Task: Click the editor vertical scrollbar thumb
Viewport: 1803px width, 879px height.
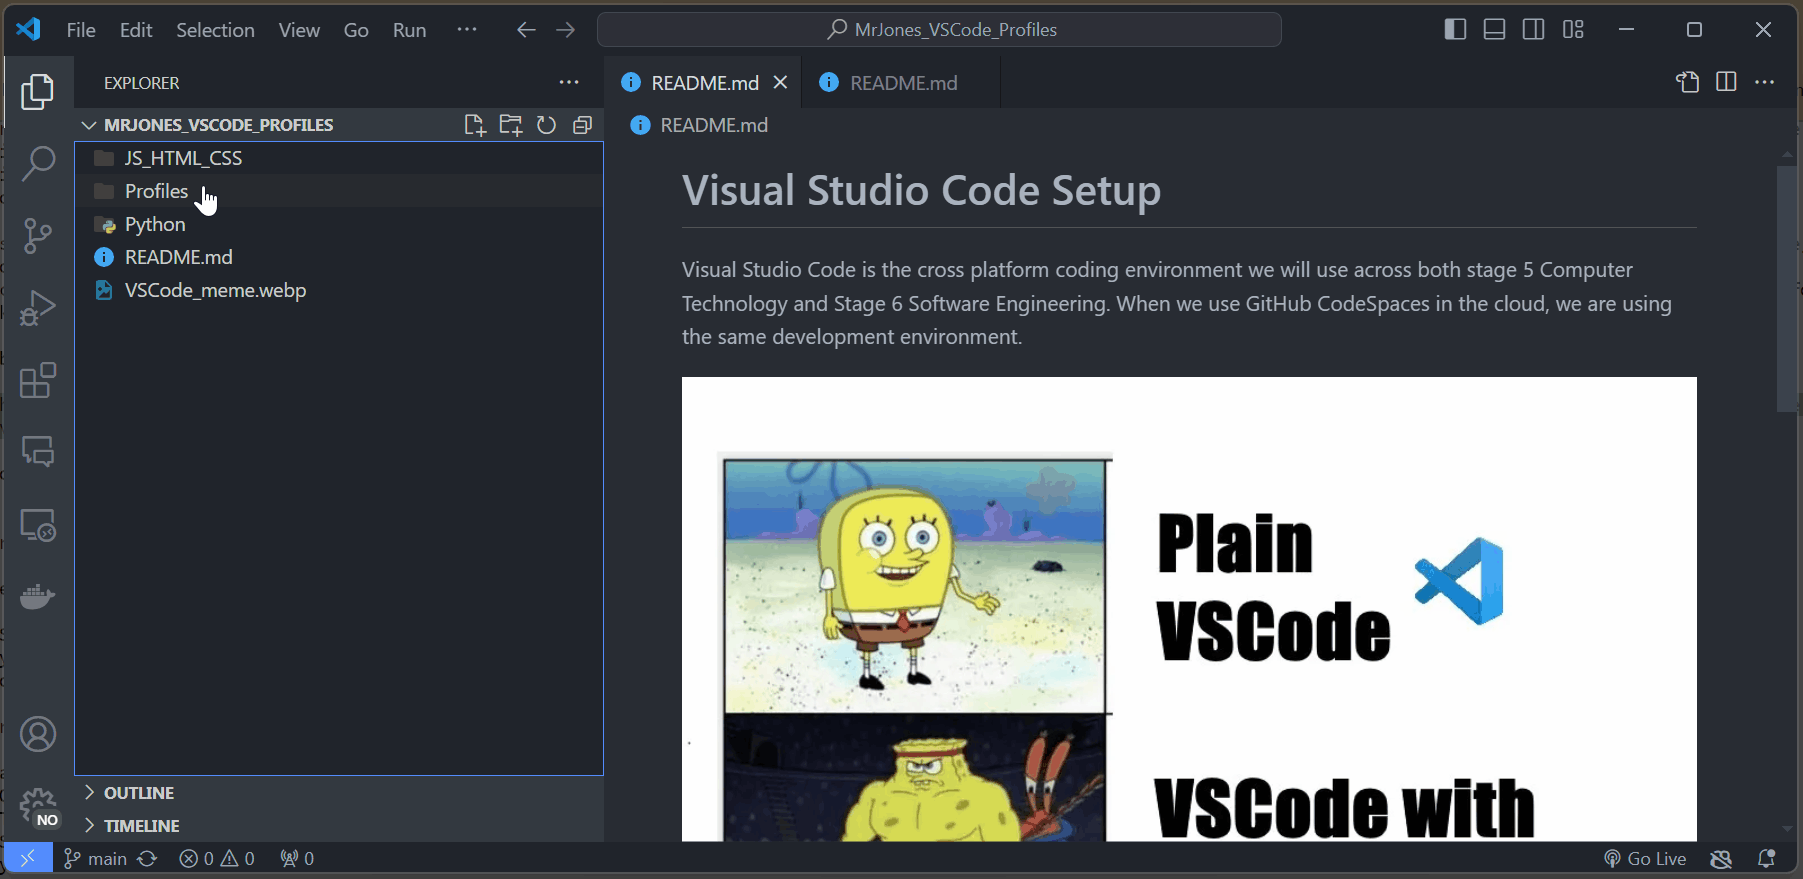Action: click(x=1787, y=288)
